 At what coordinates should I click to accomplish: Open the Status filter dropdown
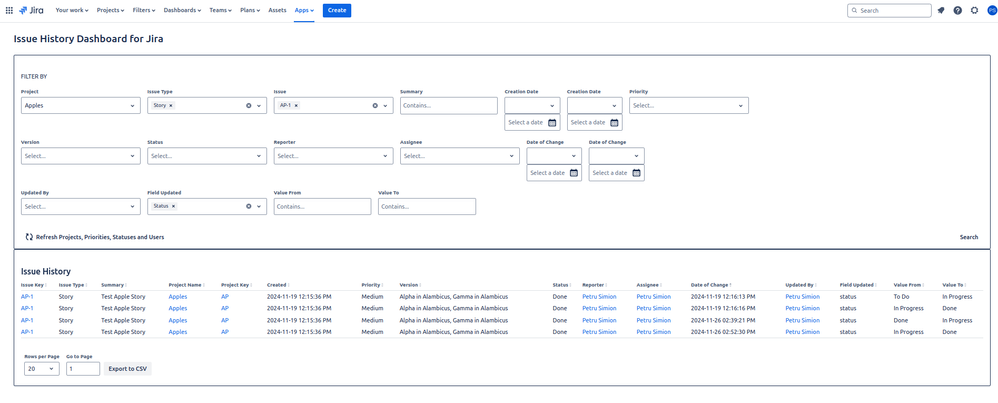pos(207,156)
